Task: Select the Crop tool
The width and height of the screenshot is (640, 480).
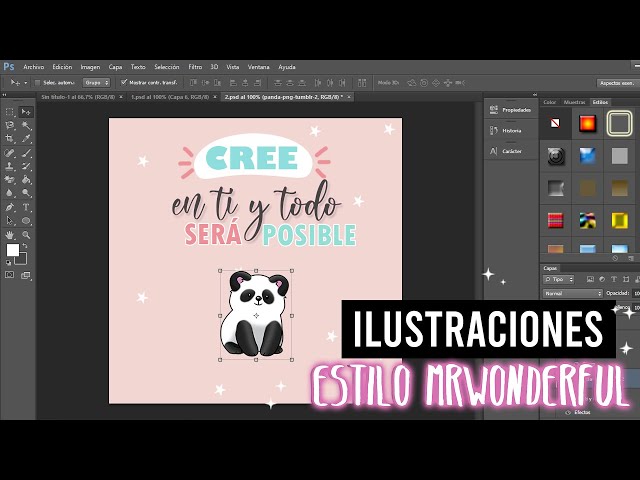Action: [10, 139]
